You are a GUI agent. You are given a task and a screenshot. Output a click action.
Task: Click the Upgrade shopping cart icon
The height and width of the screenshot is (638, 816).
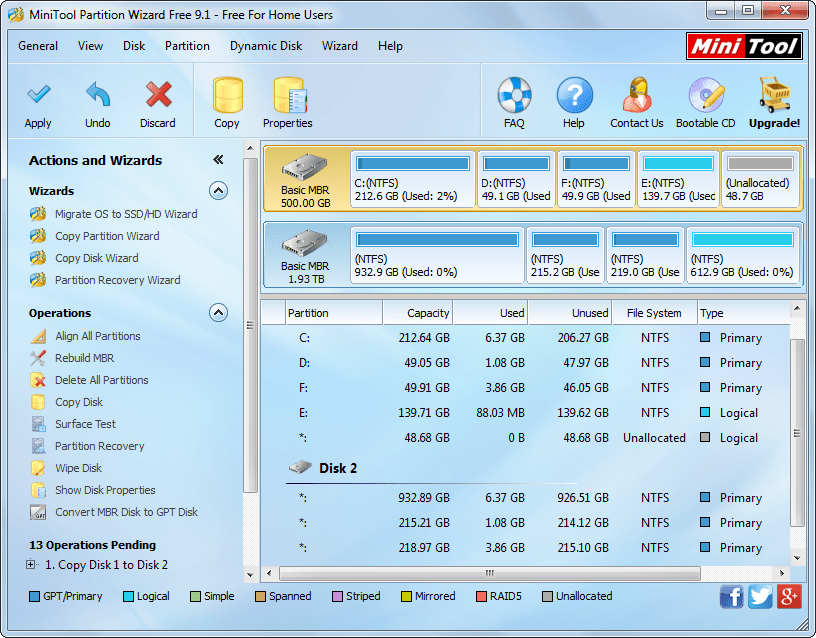click(x=774, y=95)
